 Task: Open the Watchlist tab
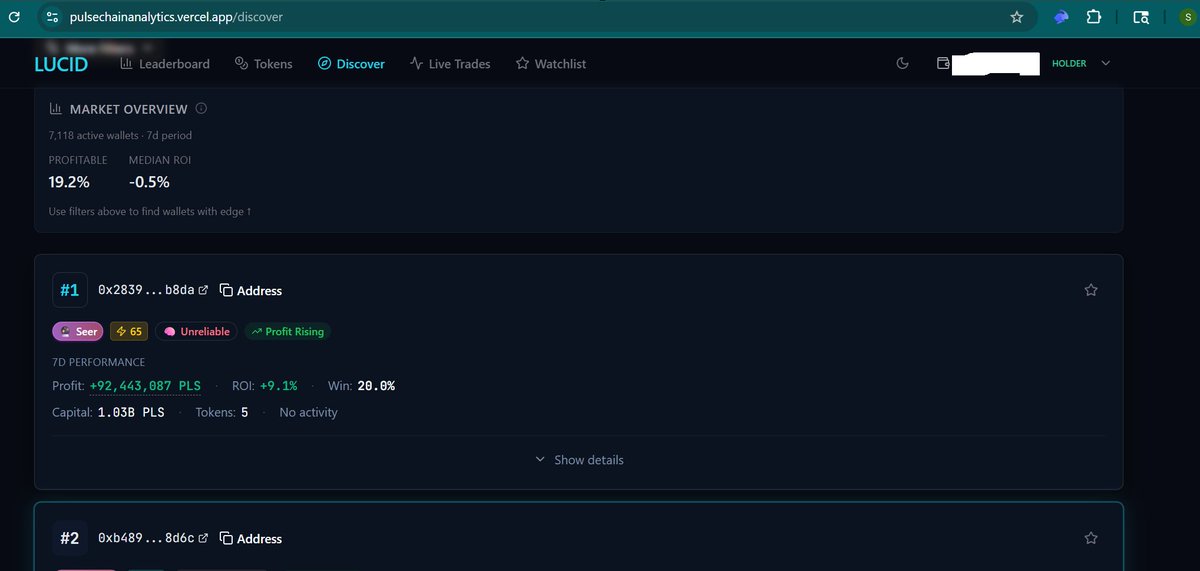[x=551, y=64]
